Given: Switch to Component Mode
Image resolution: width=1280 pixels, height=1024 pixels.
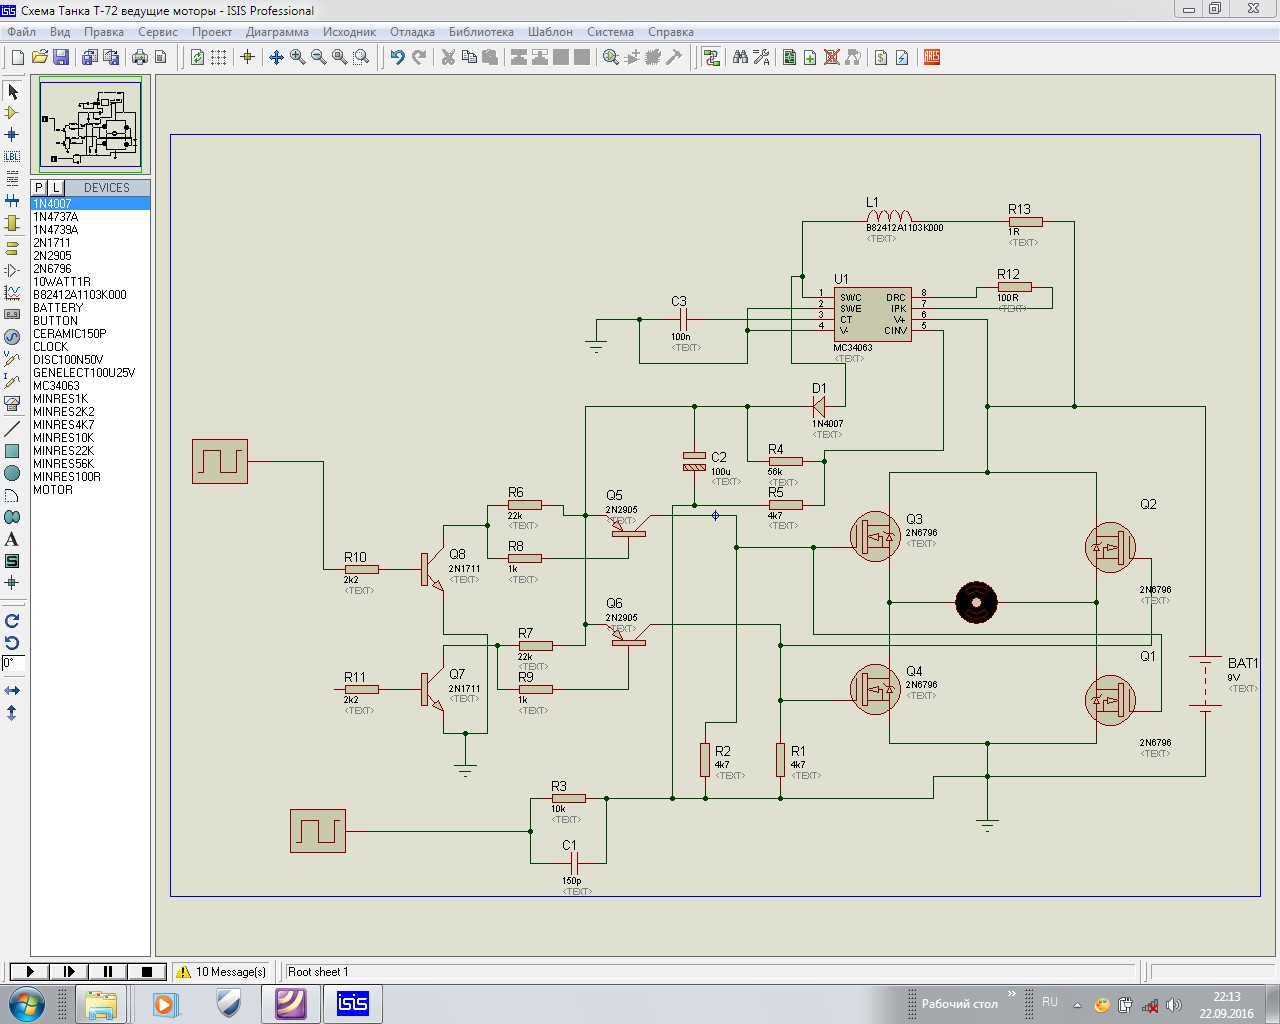Looking at the screenshot, I should coord(12,113).
